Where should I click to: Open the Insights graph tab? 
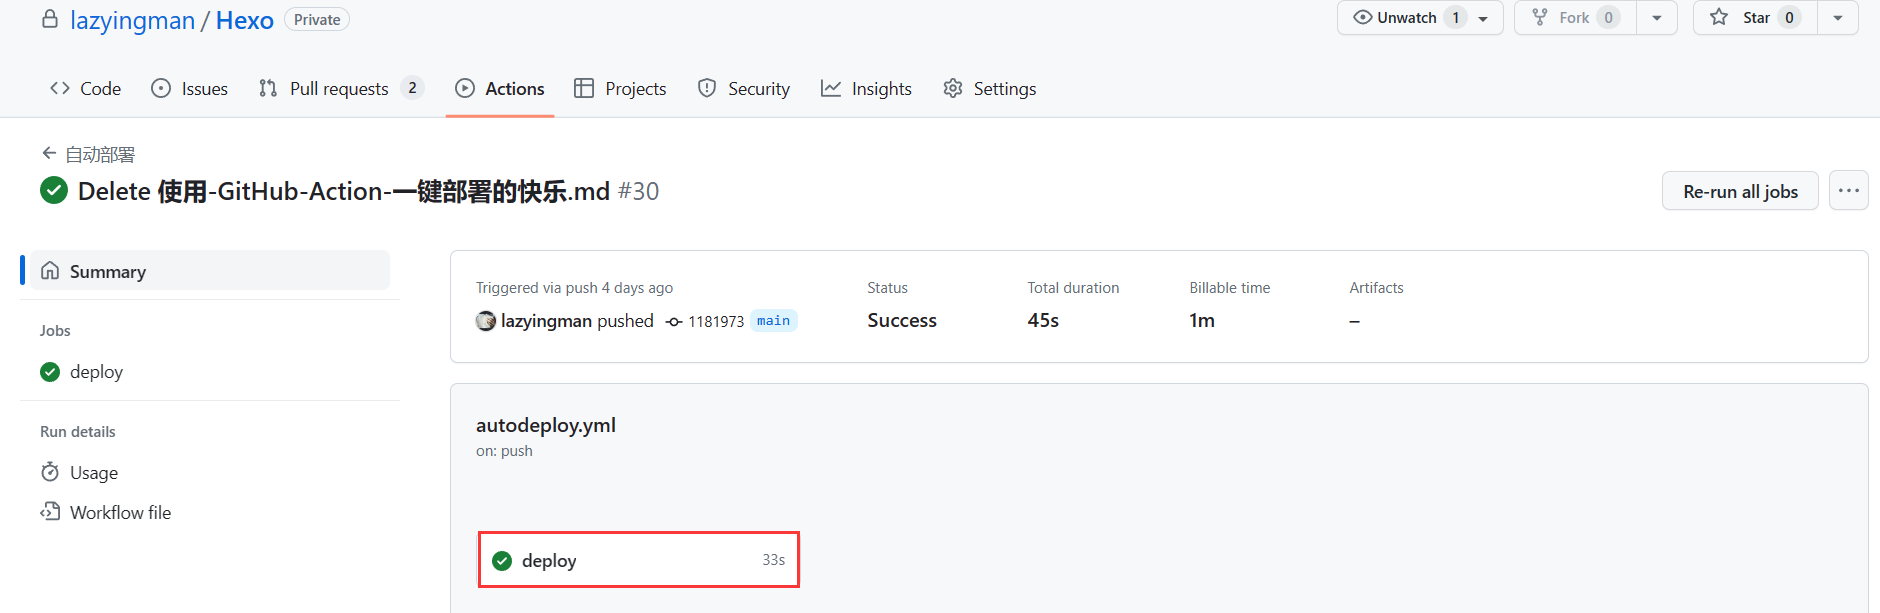[867, 88]
